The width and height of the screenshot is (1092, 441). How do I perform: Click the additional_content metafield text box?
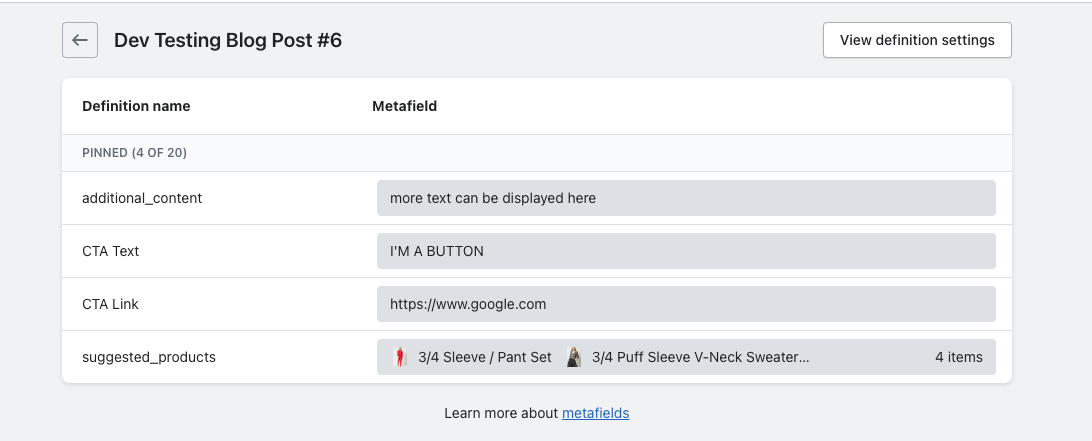click(686, 198)
